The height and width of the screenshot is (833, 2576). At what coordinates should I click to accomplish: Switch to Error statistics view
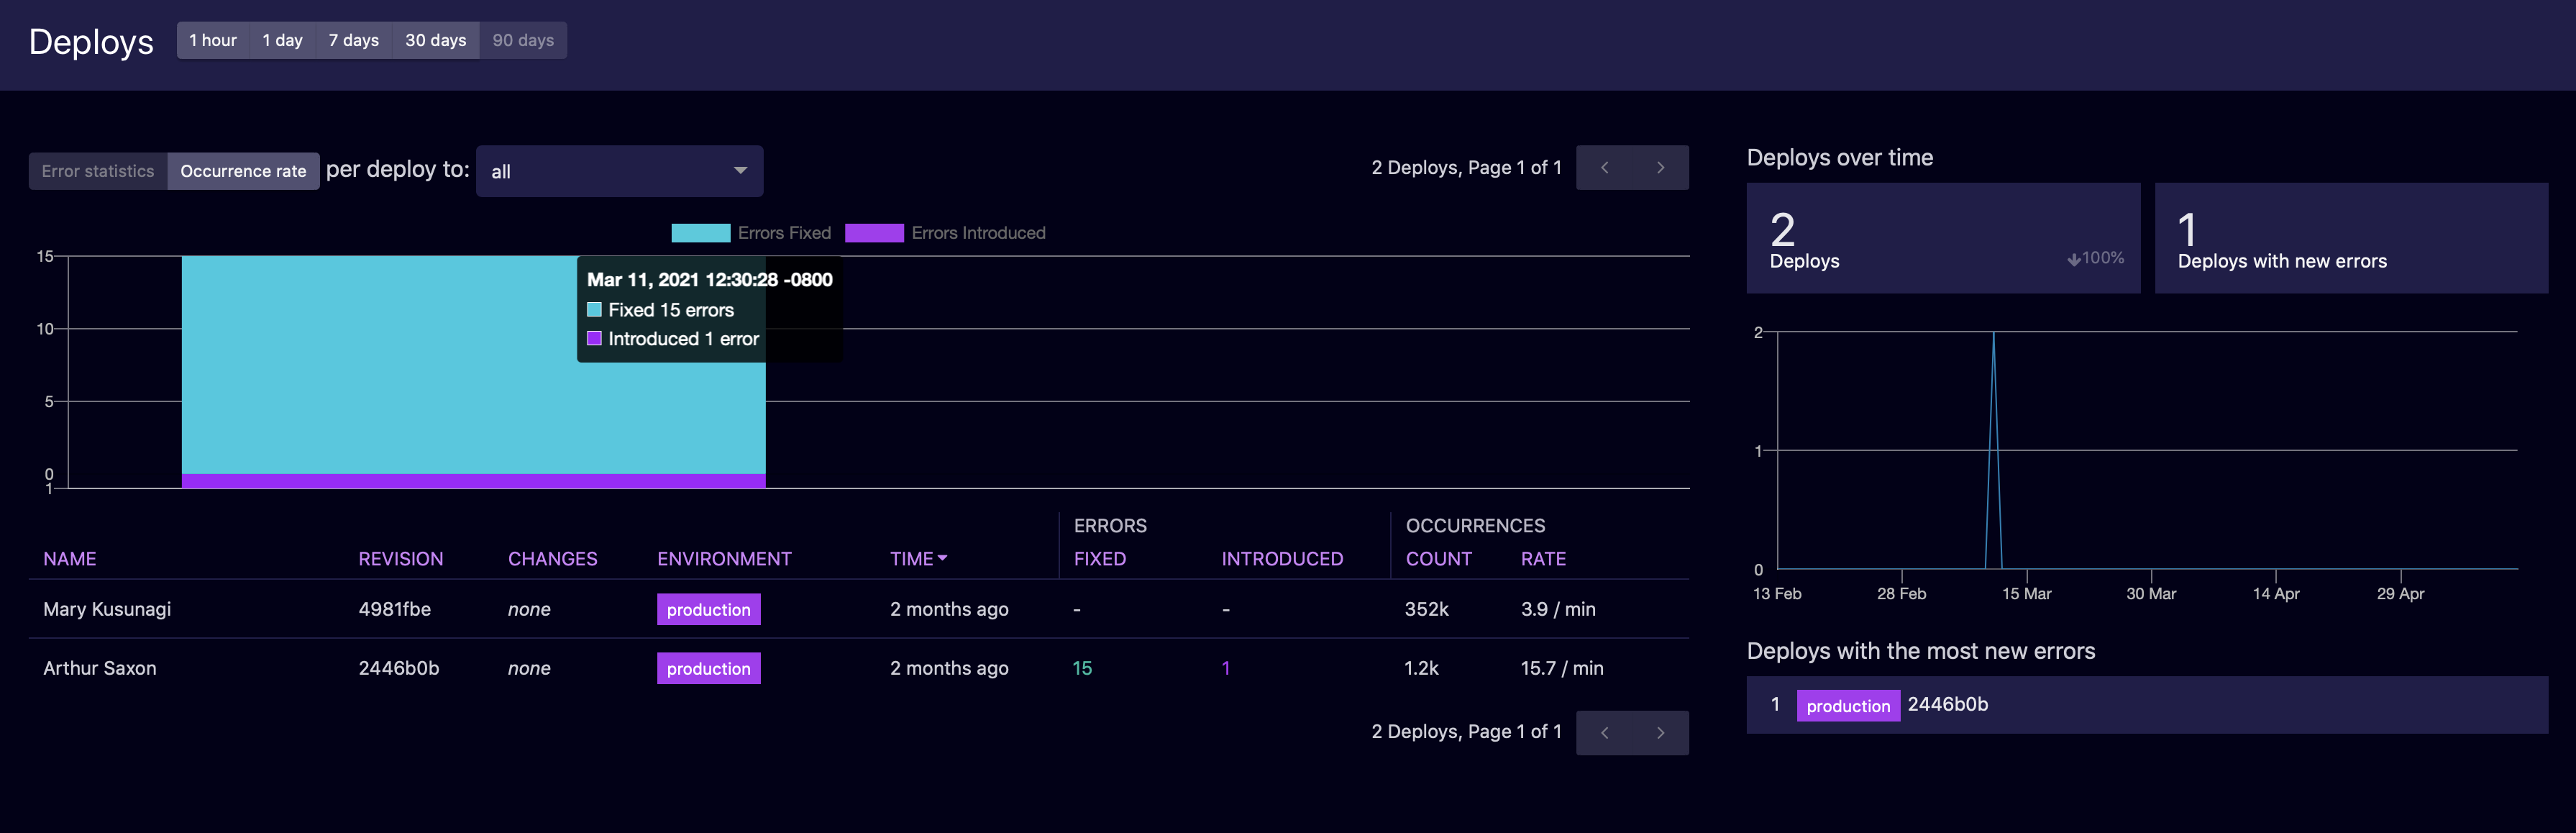pyautogui.click(x=98, y=170)
